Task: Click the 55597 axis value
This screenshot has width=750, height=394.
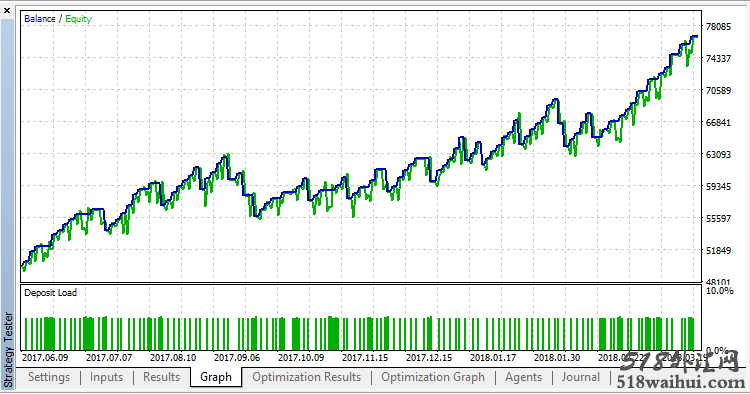Action: pyautogui.click(x=718, y=219)
